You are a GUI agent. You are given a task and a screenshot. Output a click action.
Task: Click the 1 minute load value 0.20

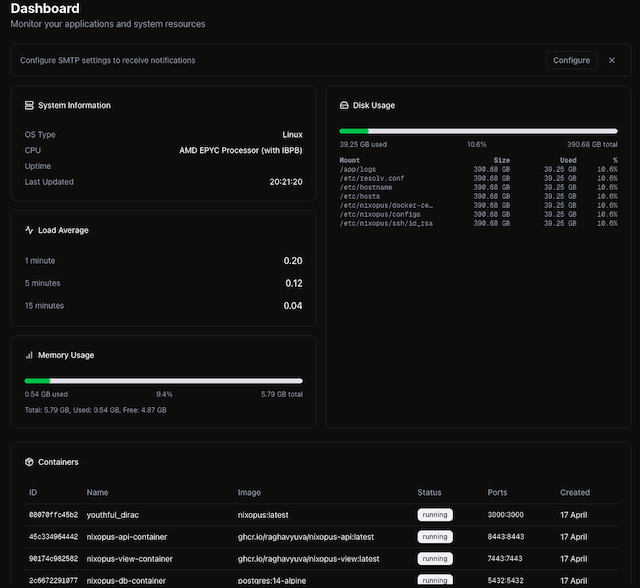293,261
